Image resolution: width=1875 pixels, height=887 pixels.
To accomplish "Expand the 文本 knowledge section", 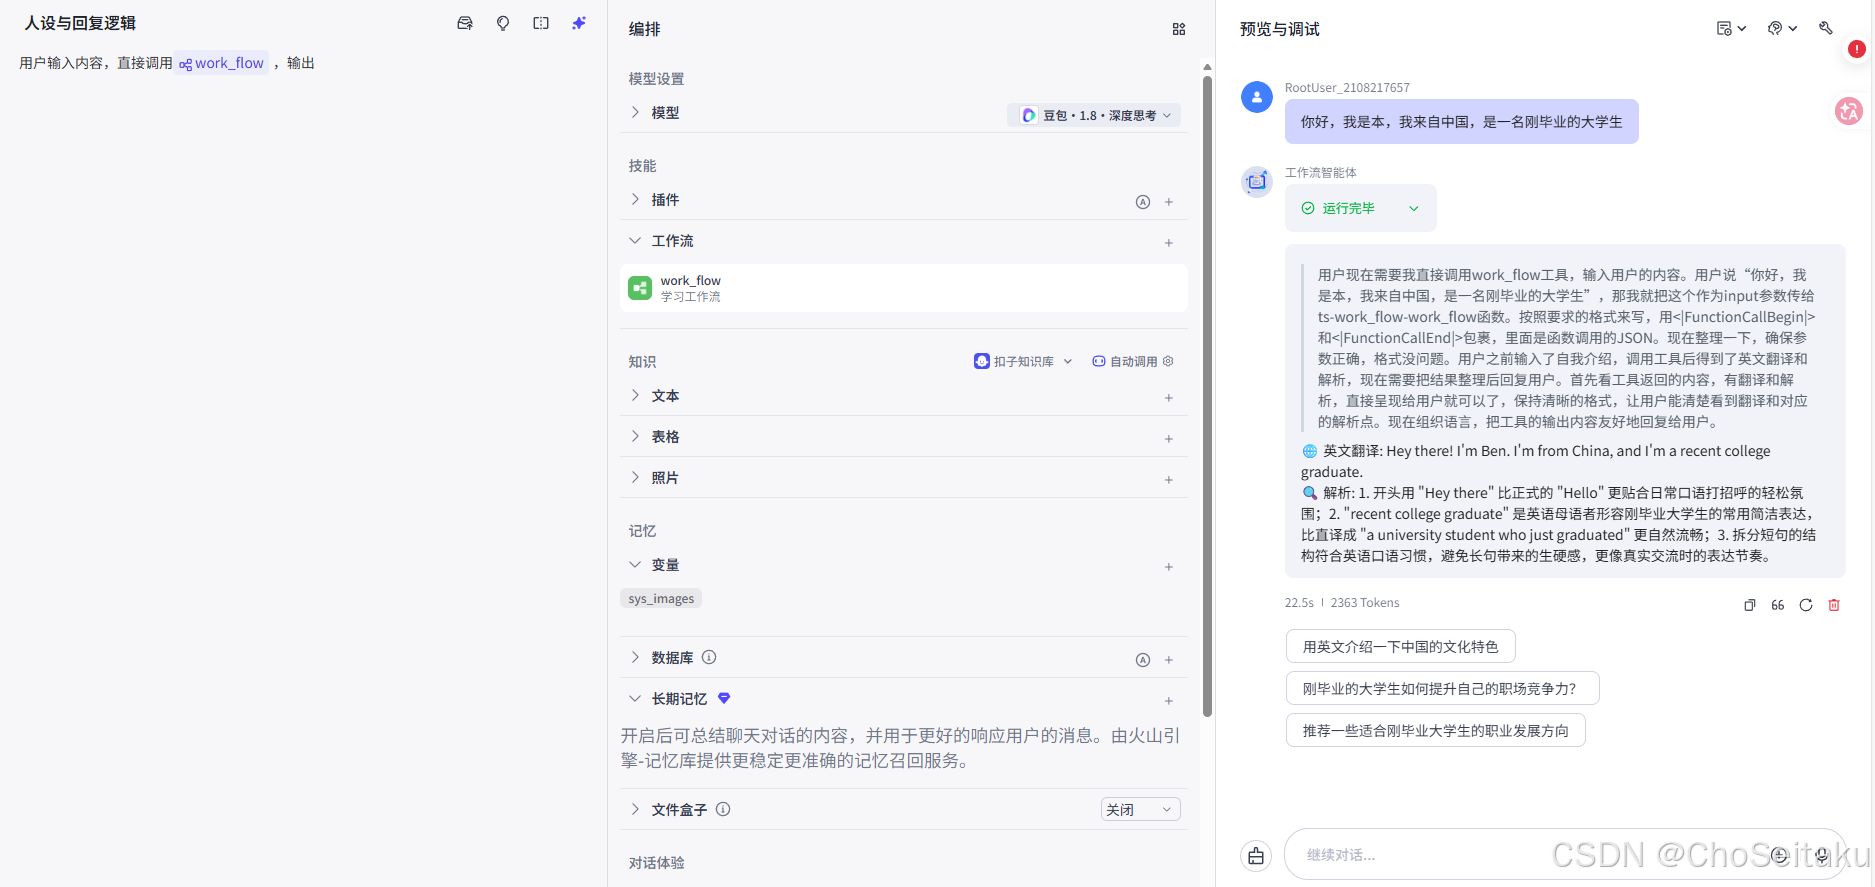I will 635,395.
